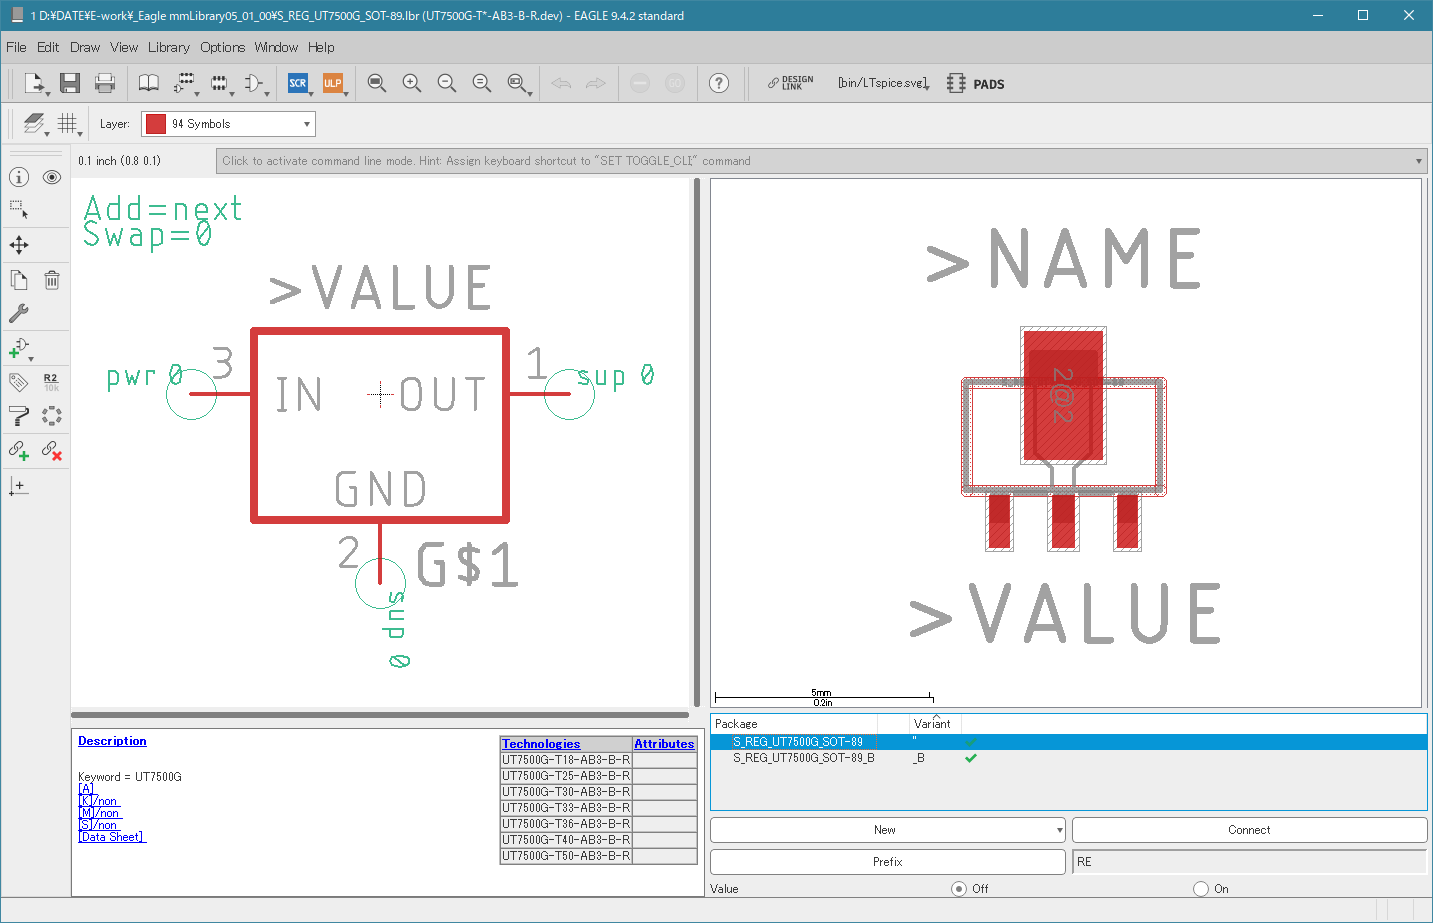Open the command line history dropdown arrow

(1419, 161)
